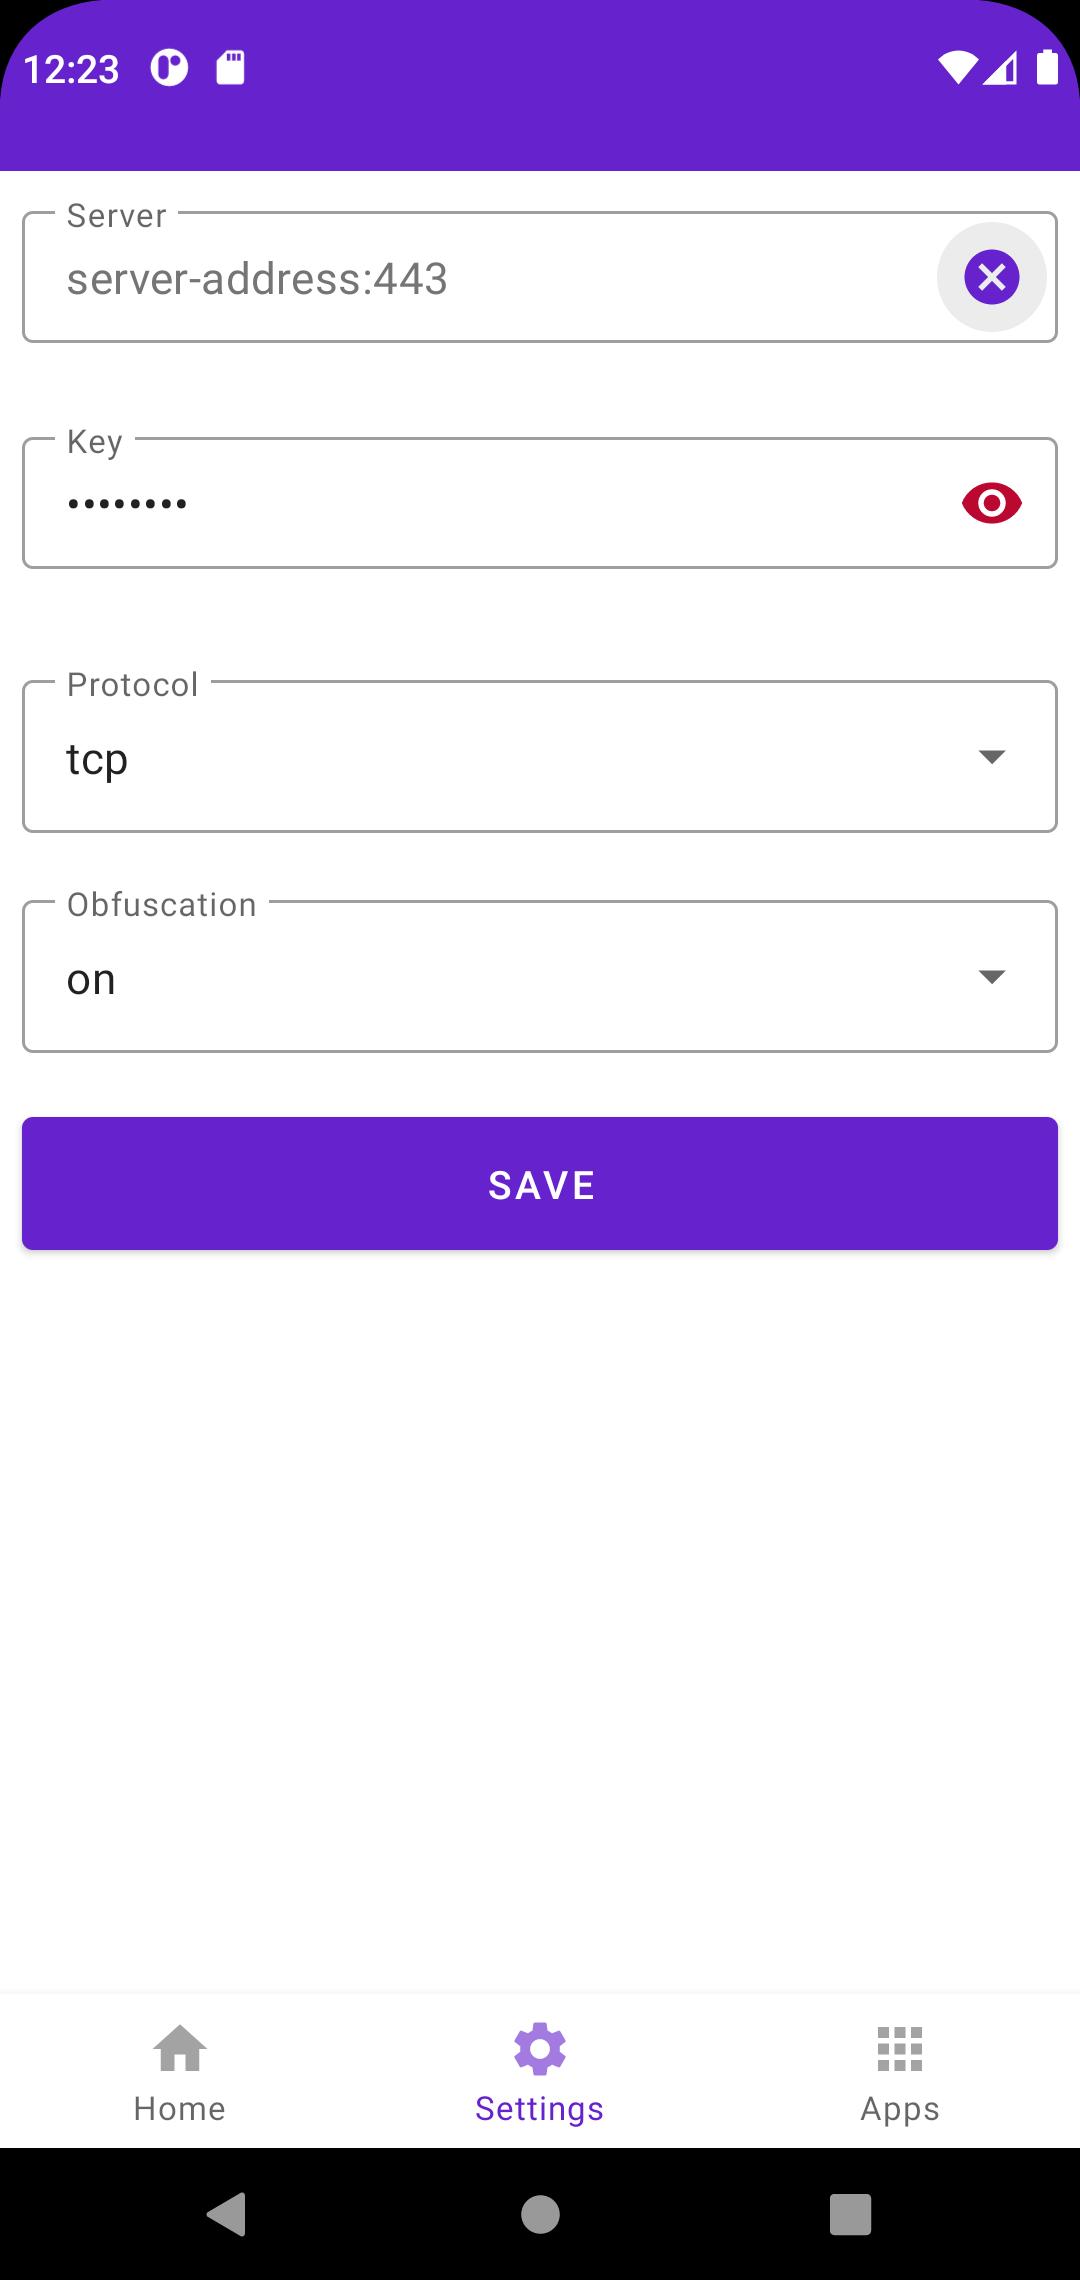The image size is (1080, 2280).
Task: Select the tcp protocol value
Action: 97,759
